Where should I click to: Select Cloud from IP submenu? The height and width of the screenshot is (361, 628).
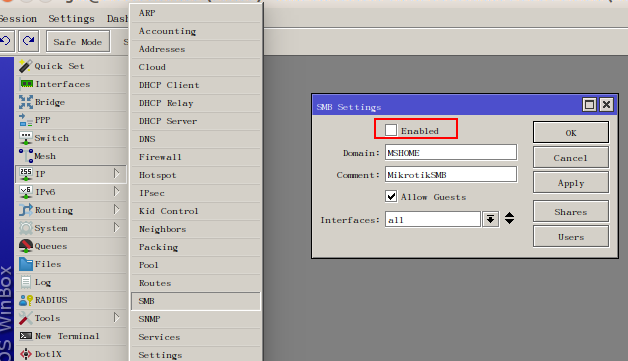196,67
